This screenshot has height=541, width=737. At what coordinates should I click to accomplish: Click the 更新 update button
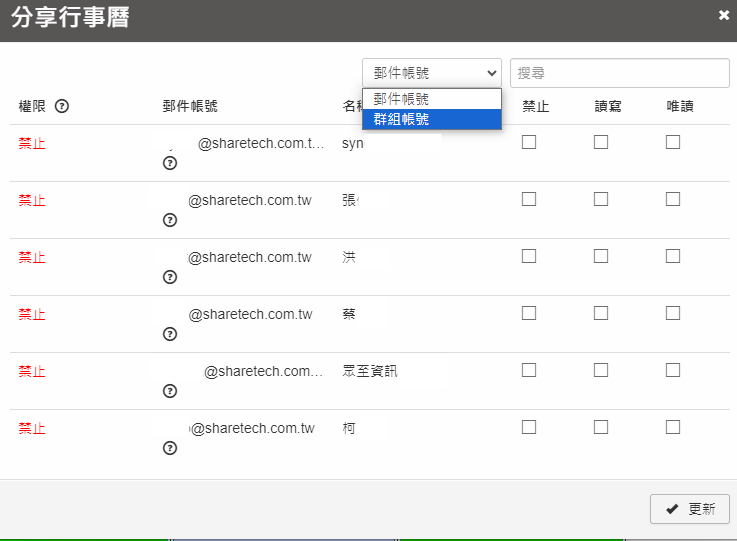690,508
